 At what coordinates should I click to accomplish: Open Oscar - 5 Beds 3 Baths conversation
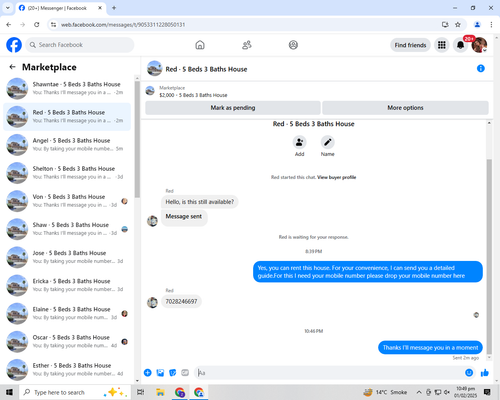pos(67,341)
